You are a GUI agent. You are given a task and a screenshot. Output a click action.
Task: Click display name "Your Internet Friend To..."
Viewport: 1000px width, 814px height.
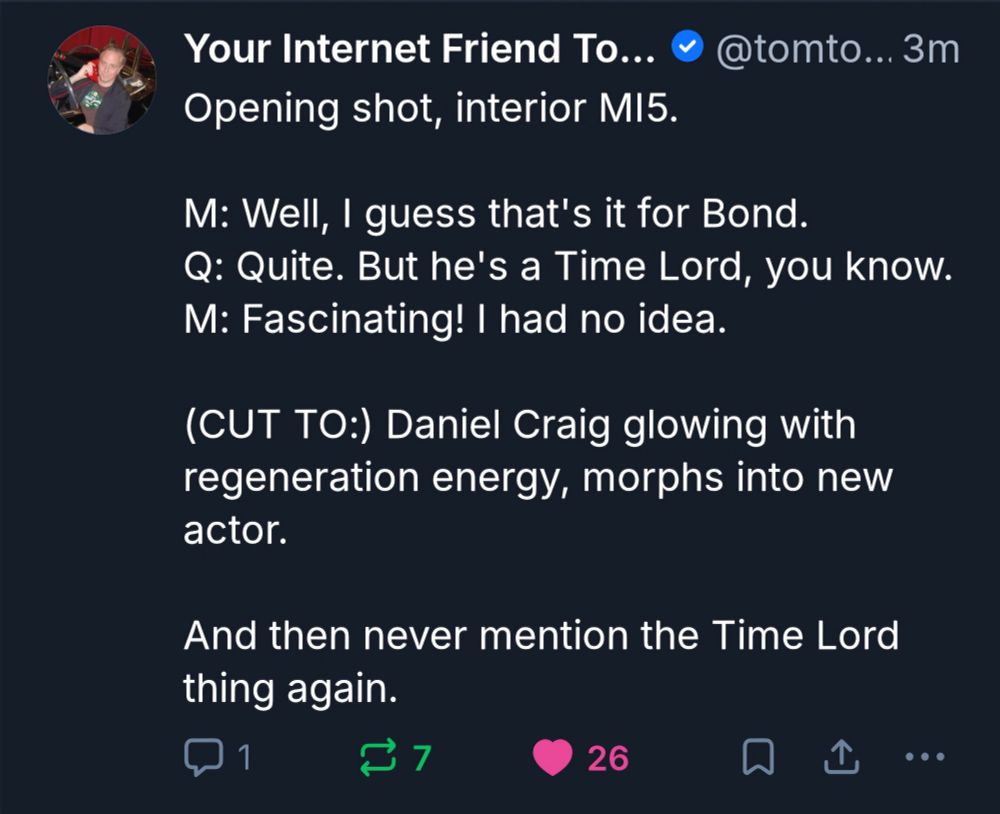(420, 47)
